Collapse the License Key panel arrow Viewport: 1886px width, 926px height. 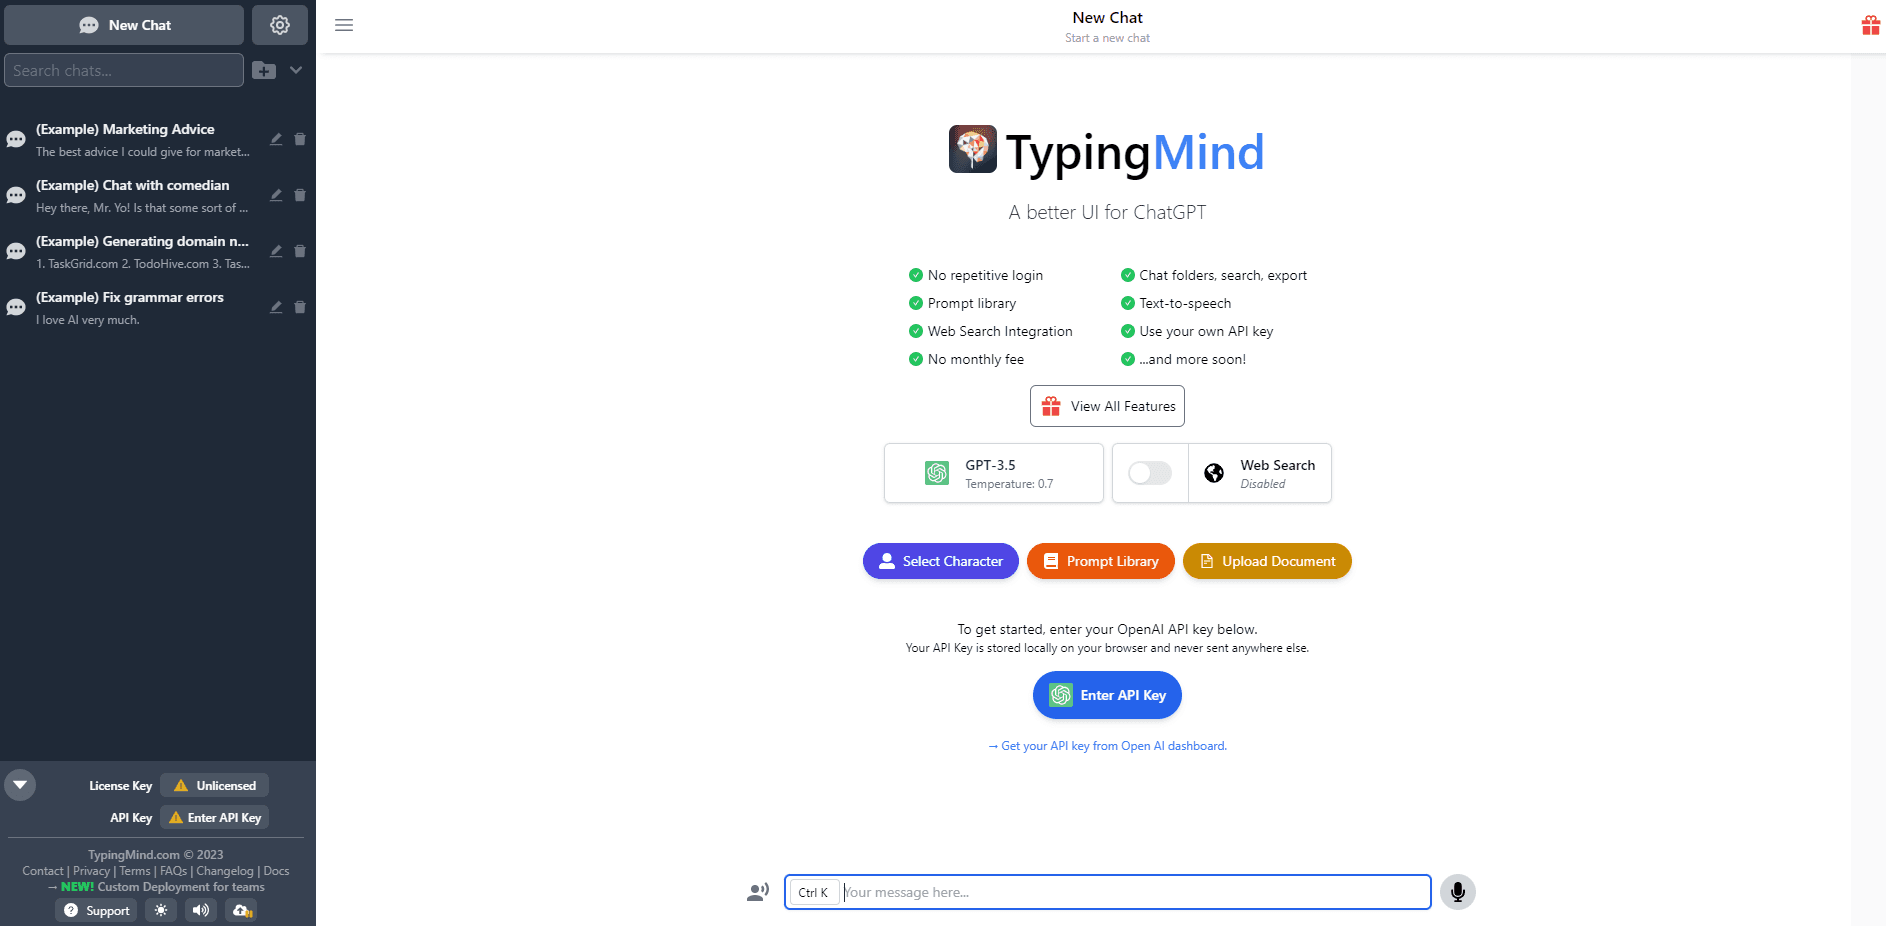tap(20, 784)
